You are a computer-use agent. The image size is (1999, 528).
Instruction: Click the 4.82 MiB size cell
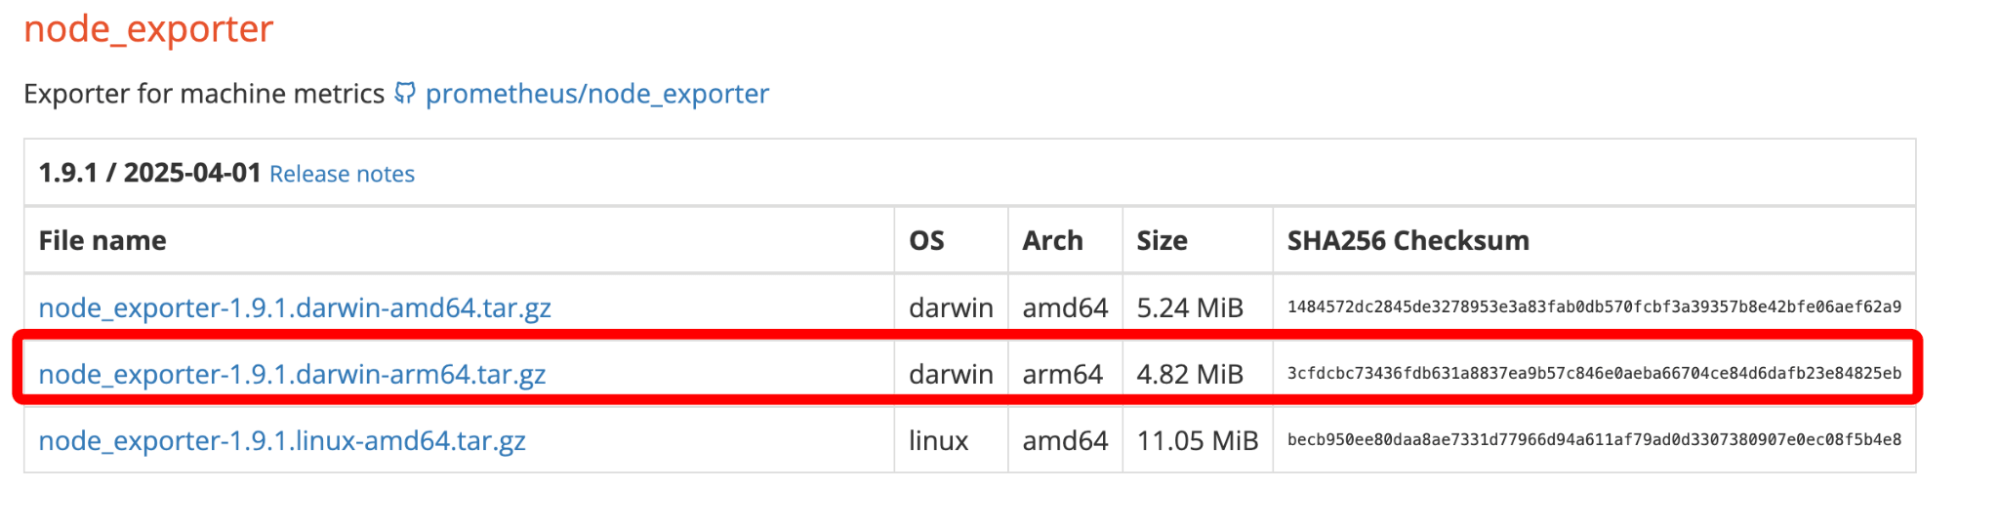[1190, 374]
